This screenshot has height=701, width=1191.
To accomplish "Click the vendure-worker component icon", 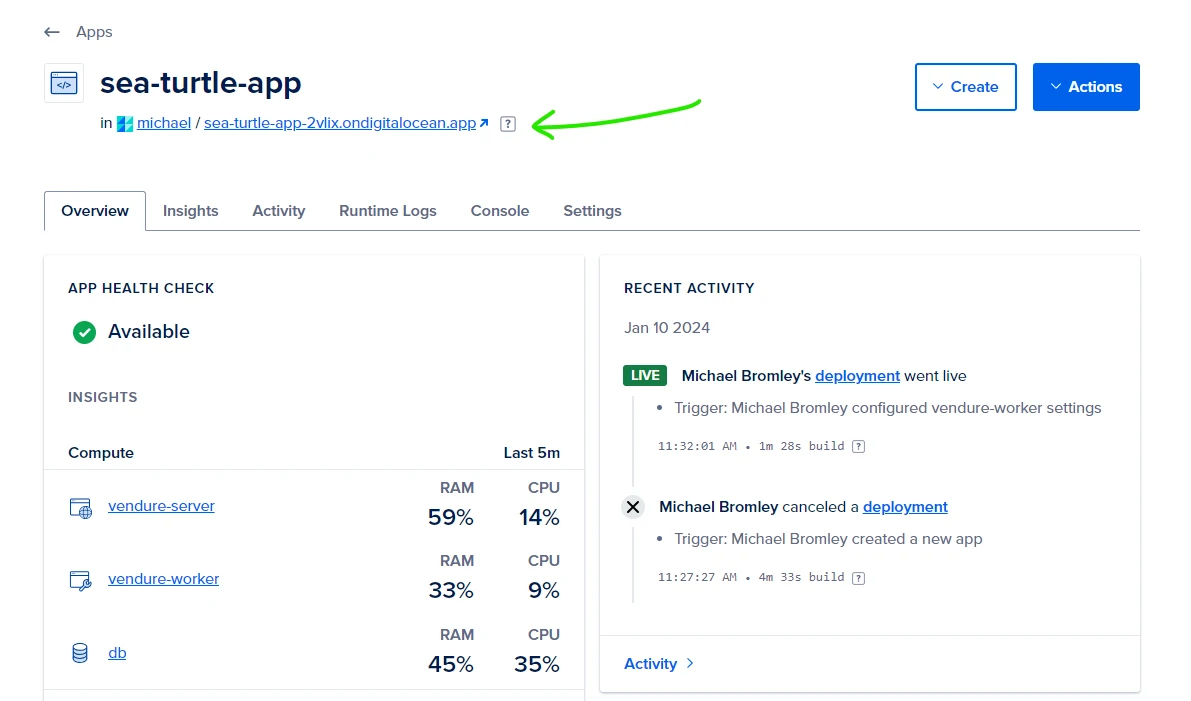I will (80, 579).
